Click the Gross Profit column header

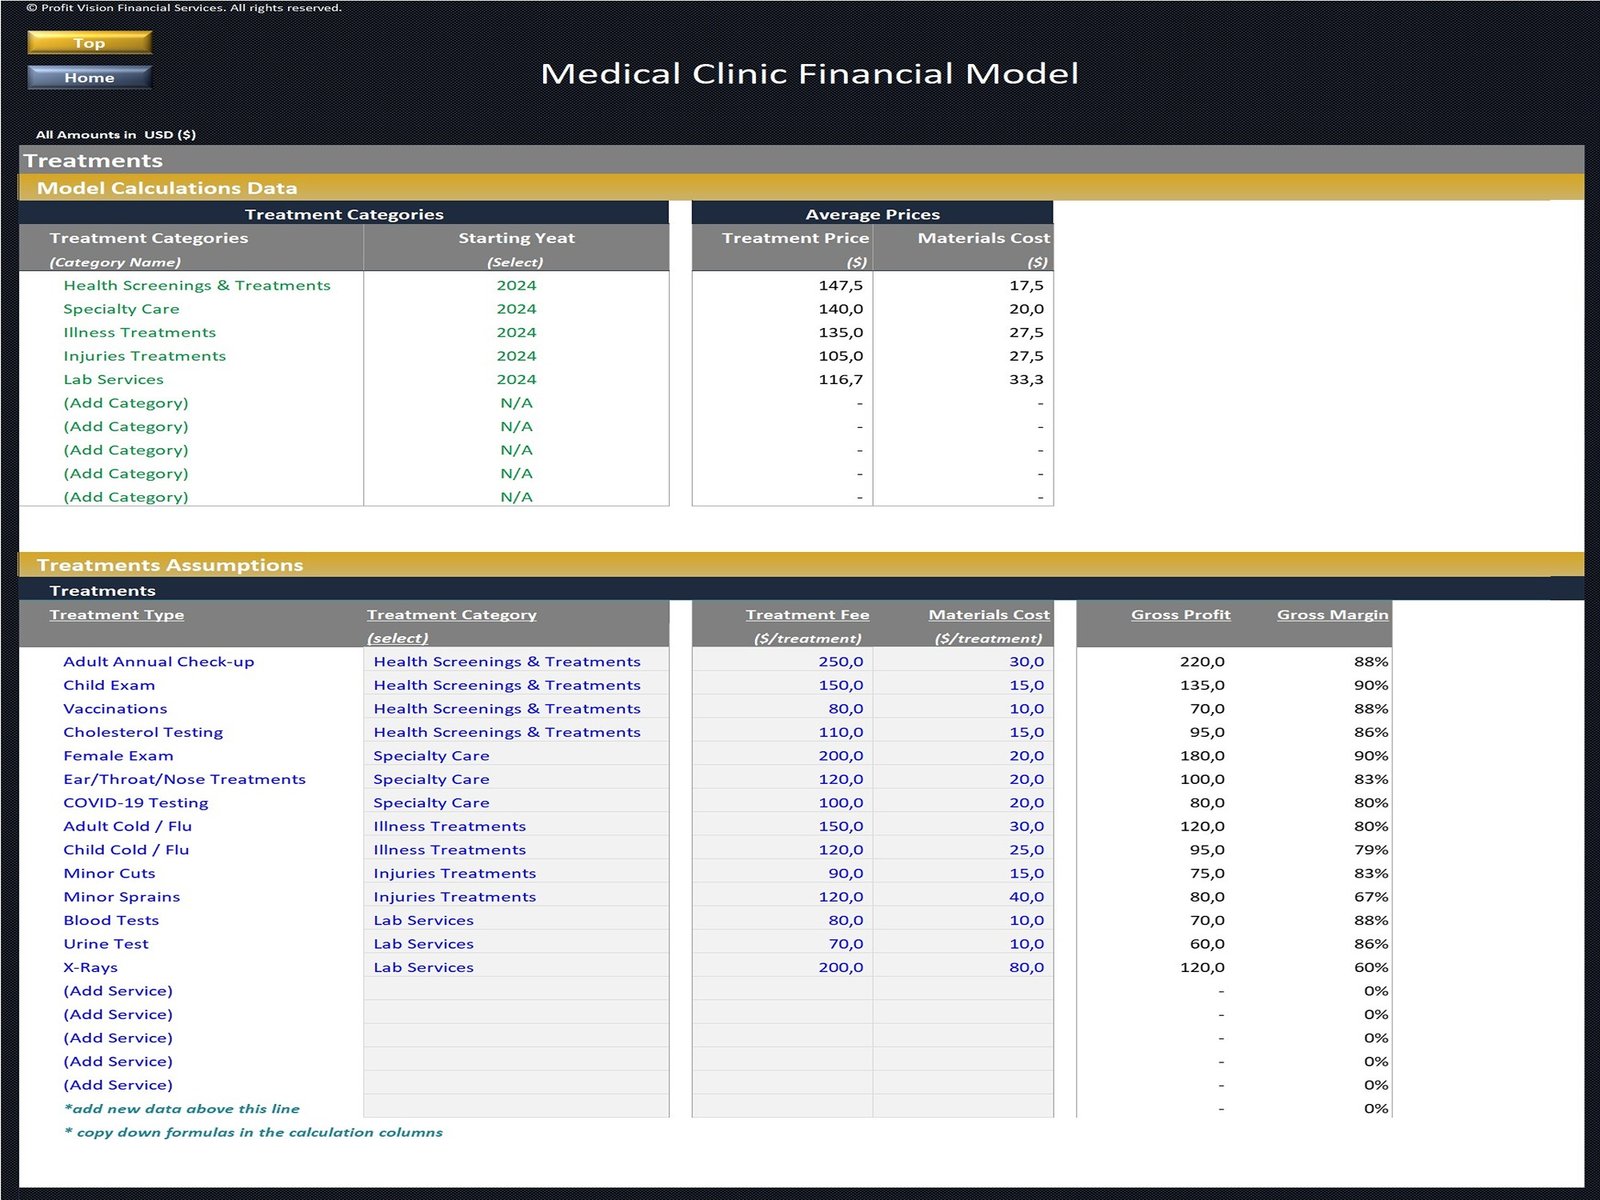(x=1180, y=615)
